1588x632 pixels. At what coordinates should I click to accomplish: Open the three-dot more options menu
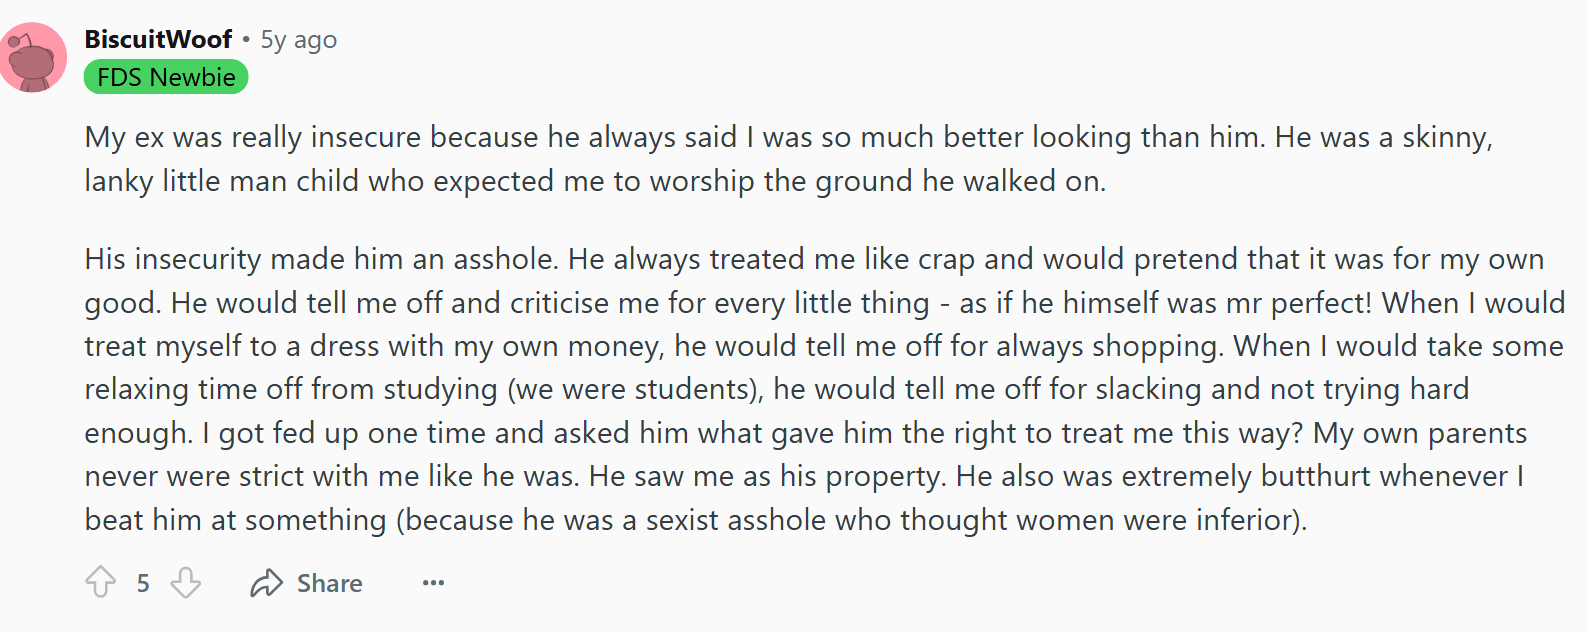point(433,583)
